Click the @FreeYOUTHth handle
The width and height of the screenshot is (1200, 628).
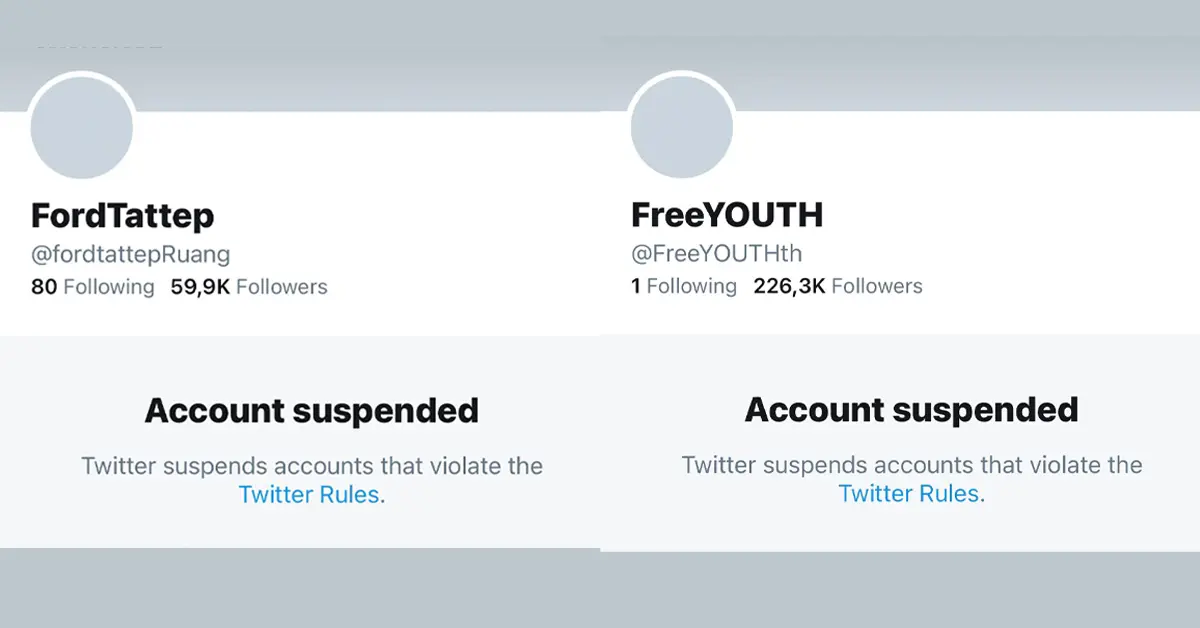point(716,254)
